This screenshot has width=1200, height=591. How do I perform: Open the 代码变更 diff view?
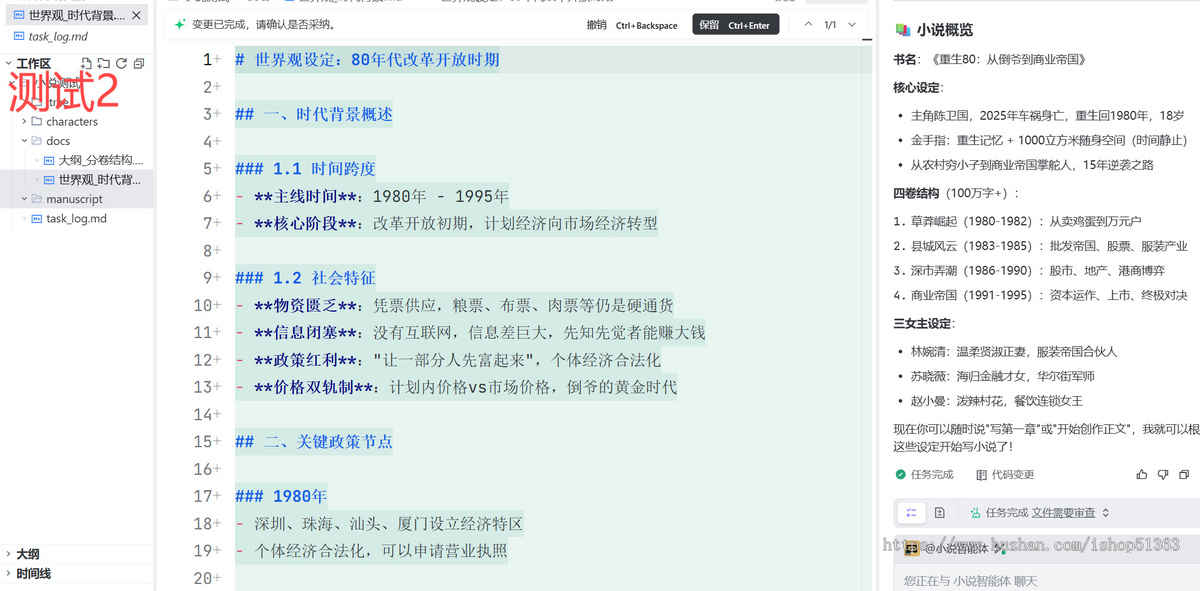[1005, 475]
